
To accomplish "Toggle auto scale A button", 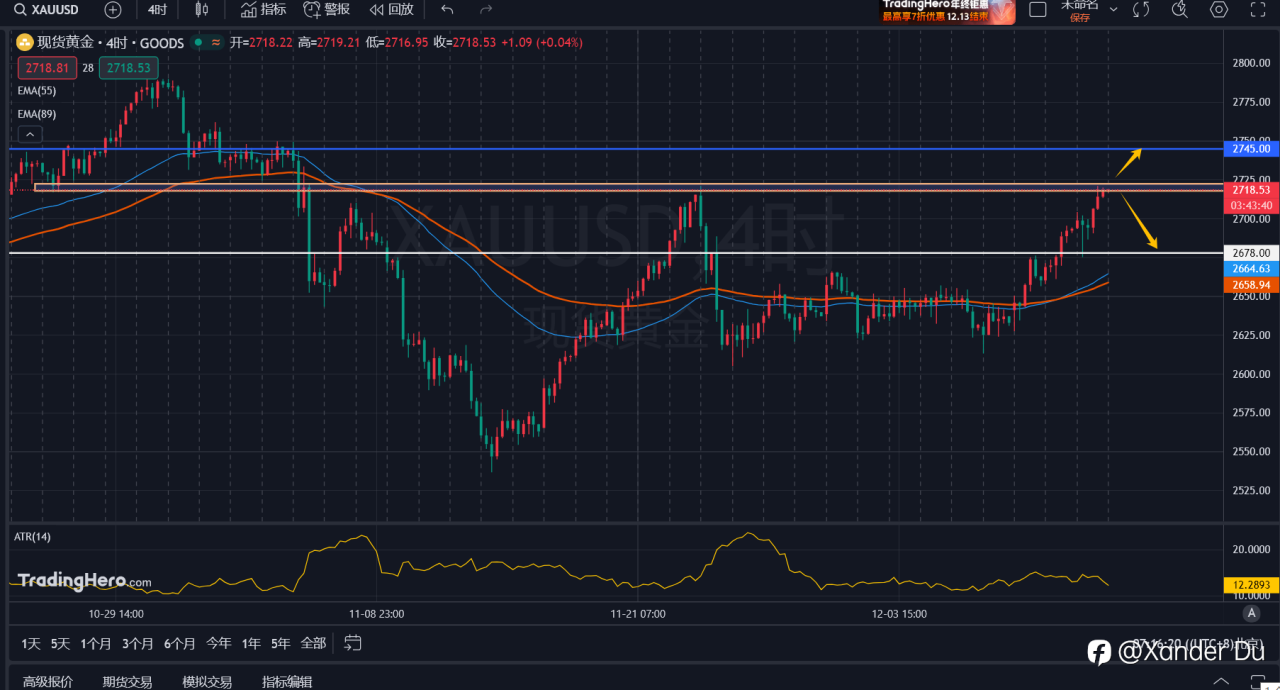I will [x=1251, y=613].
